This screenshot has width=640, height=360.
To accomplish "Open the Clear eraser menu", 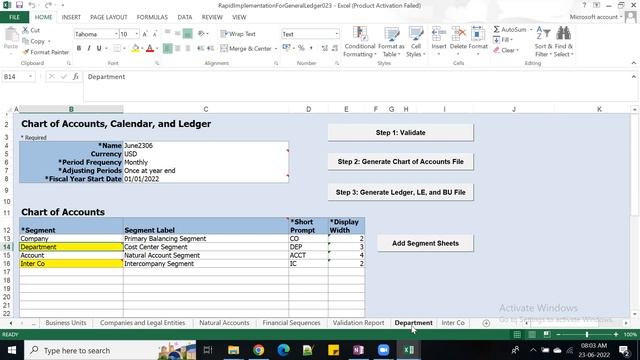I will pyautogui.click(x=506, y=50).
